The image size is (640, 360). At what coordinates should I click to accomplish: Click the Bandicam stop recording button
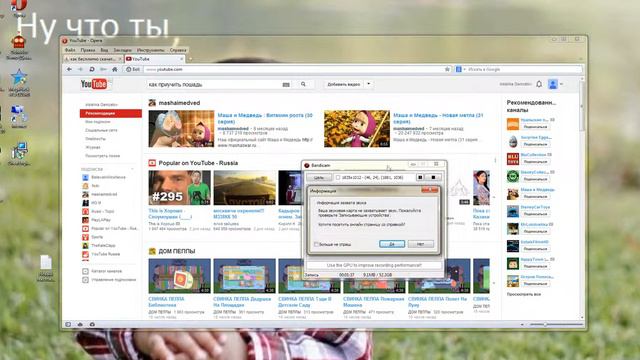(x=433, y=178)
